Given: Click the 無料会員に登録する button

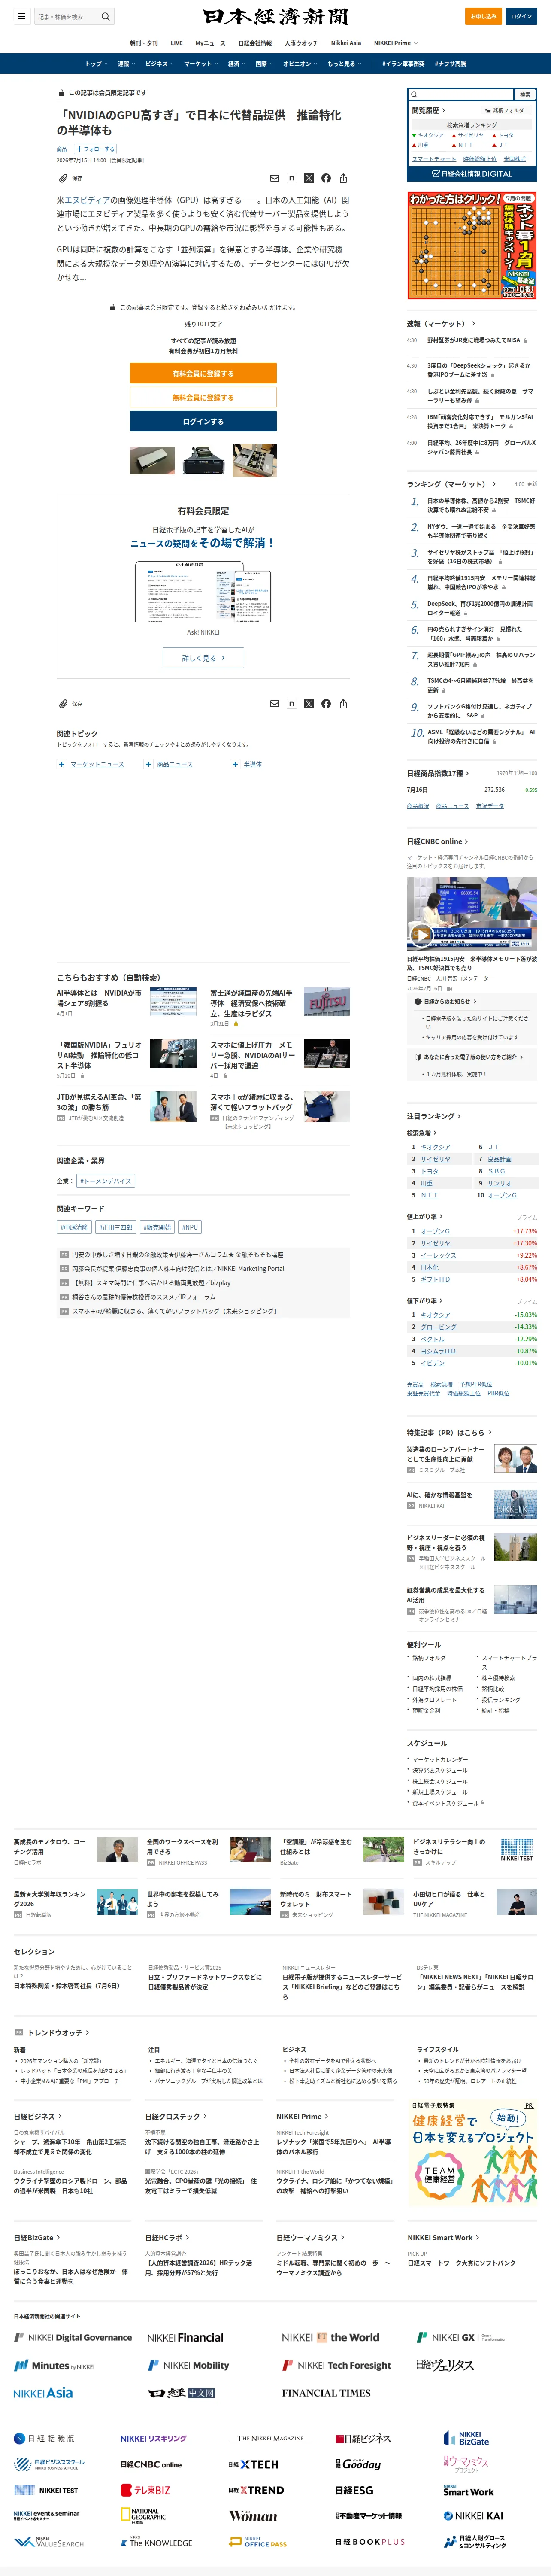Looking at the screenshot, I should tap(203, 397).
